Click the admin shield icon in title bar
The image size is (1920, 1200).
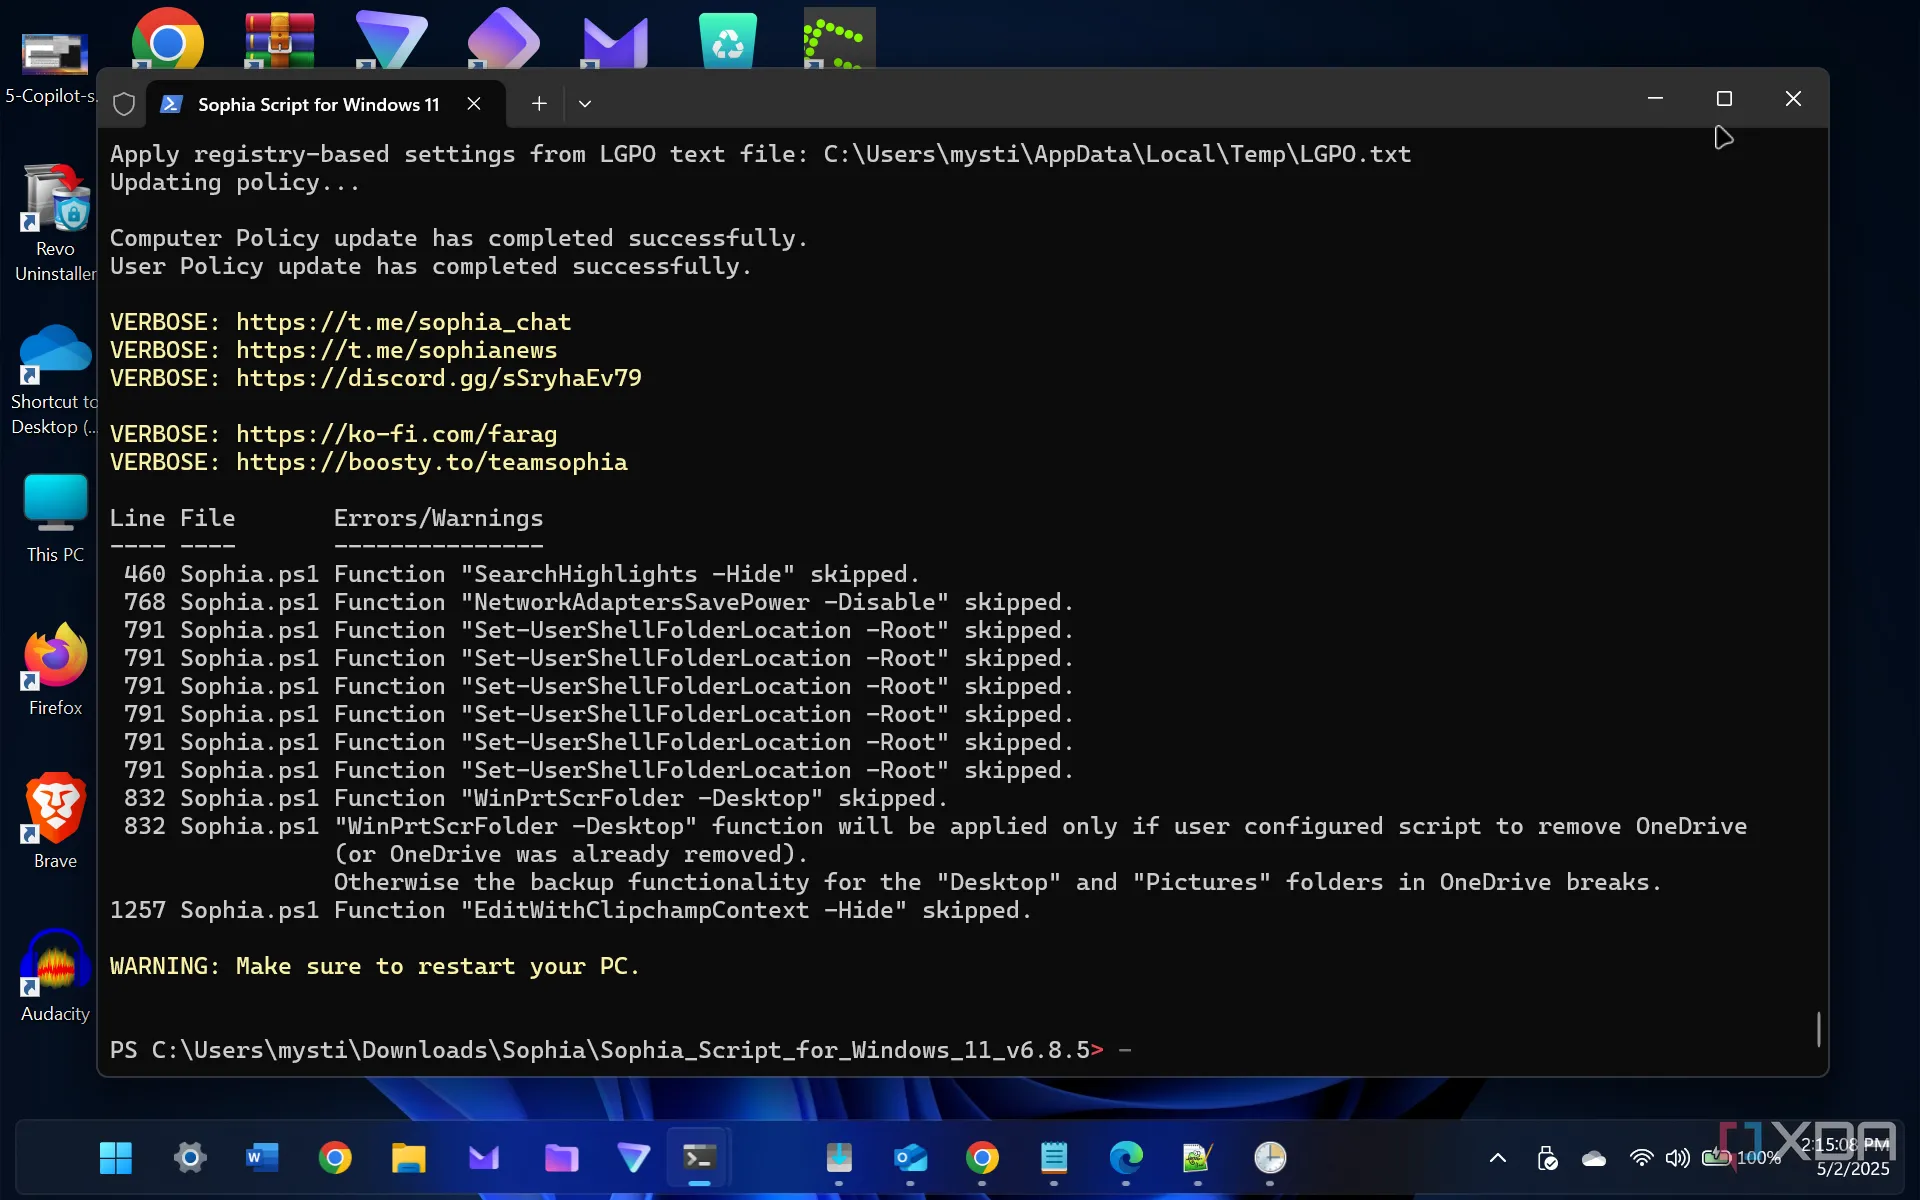[124, 104]
